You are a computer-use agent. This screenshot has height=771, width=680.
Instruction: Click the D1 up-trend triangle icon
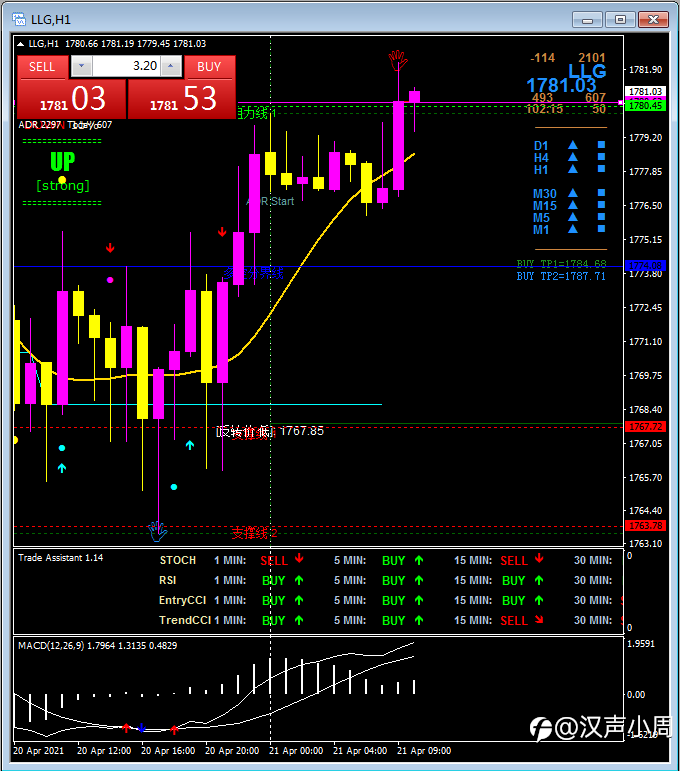point(573,145)
